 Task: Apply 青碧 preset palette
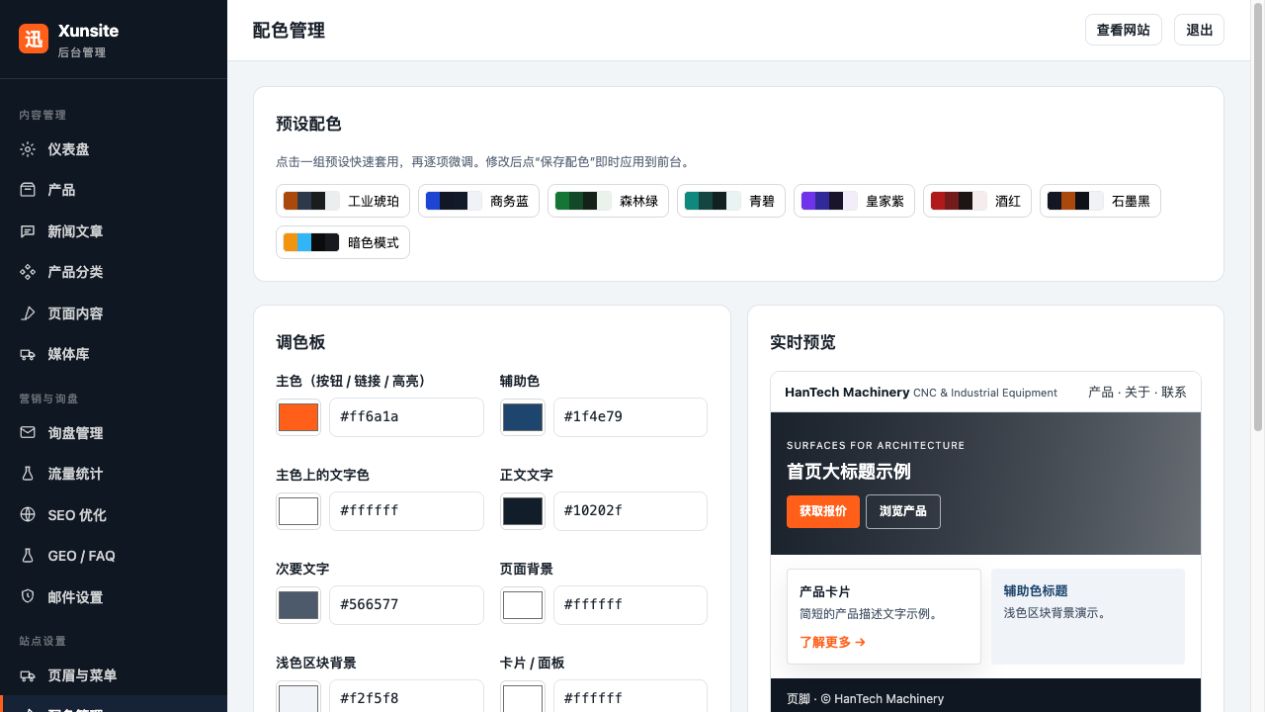tap(731, 201)
